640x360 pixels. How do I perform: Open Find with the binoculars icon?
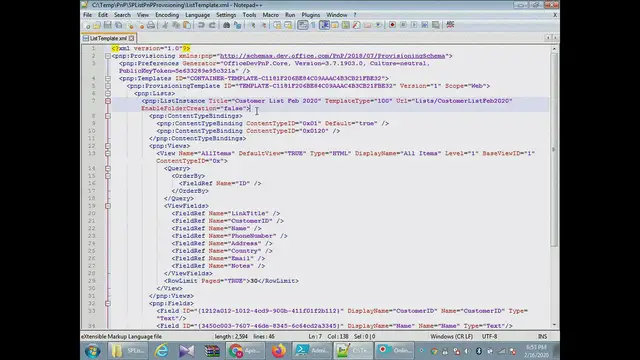point(226,25)
